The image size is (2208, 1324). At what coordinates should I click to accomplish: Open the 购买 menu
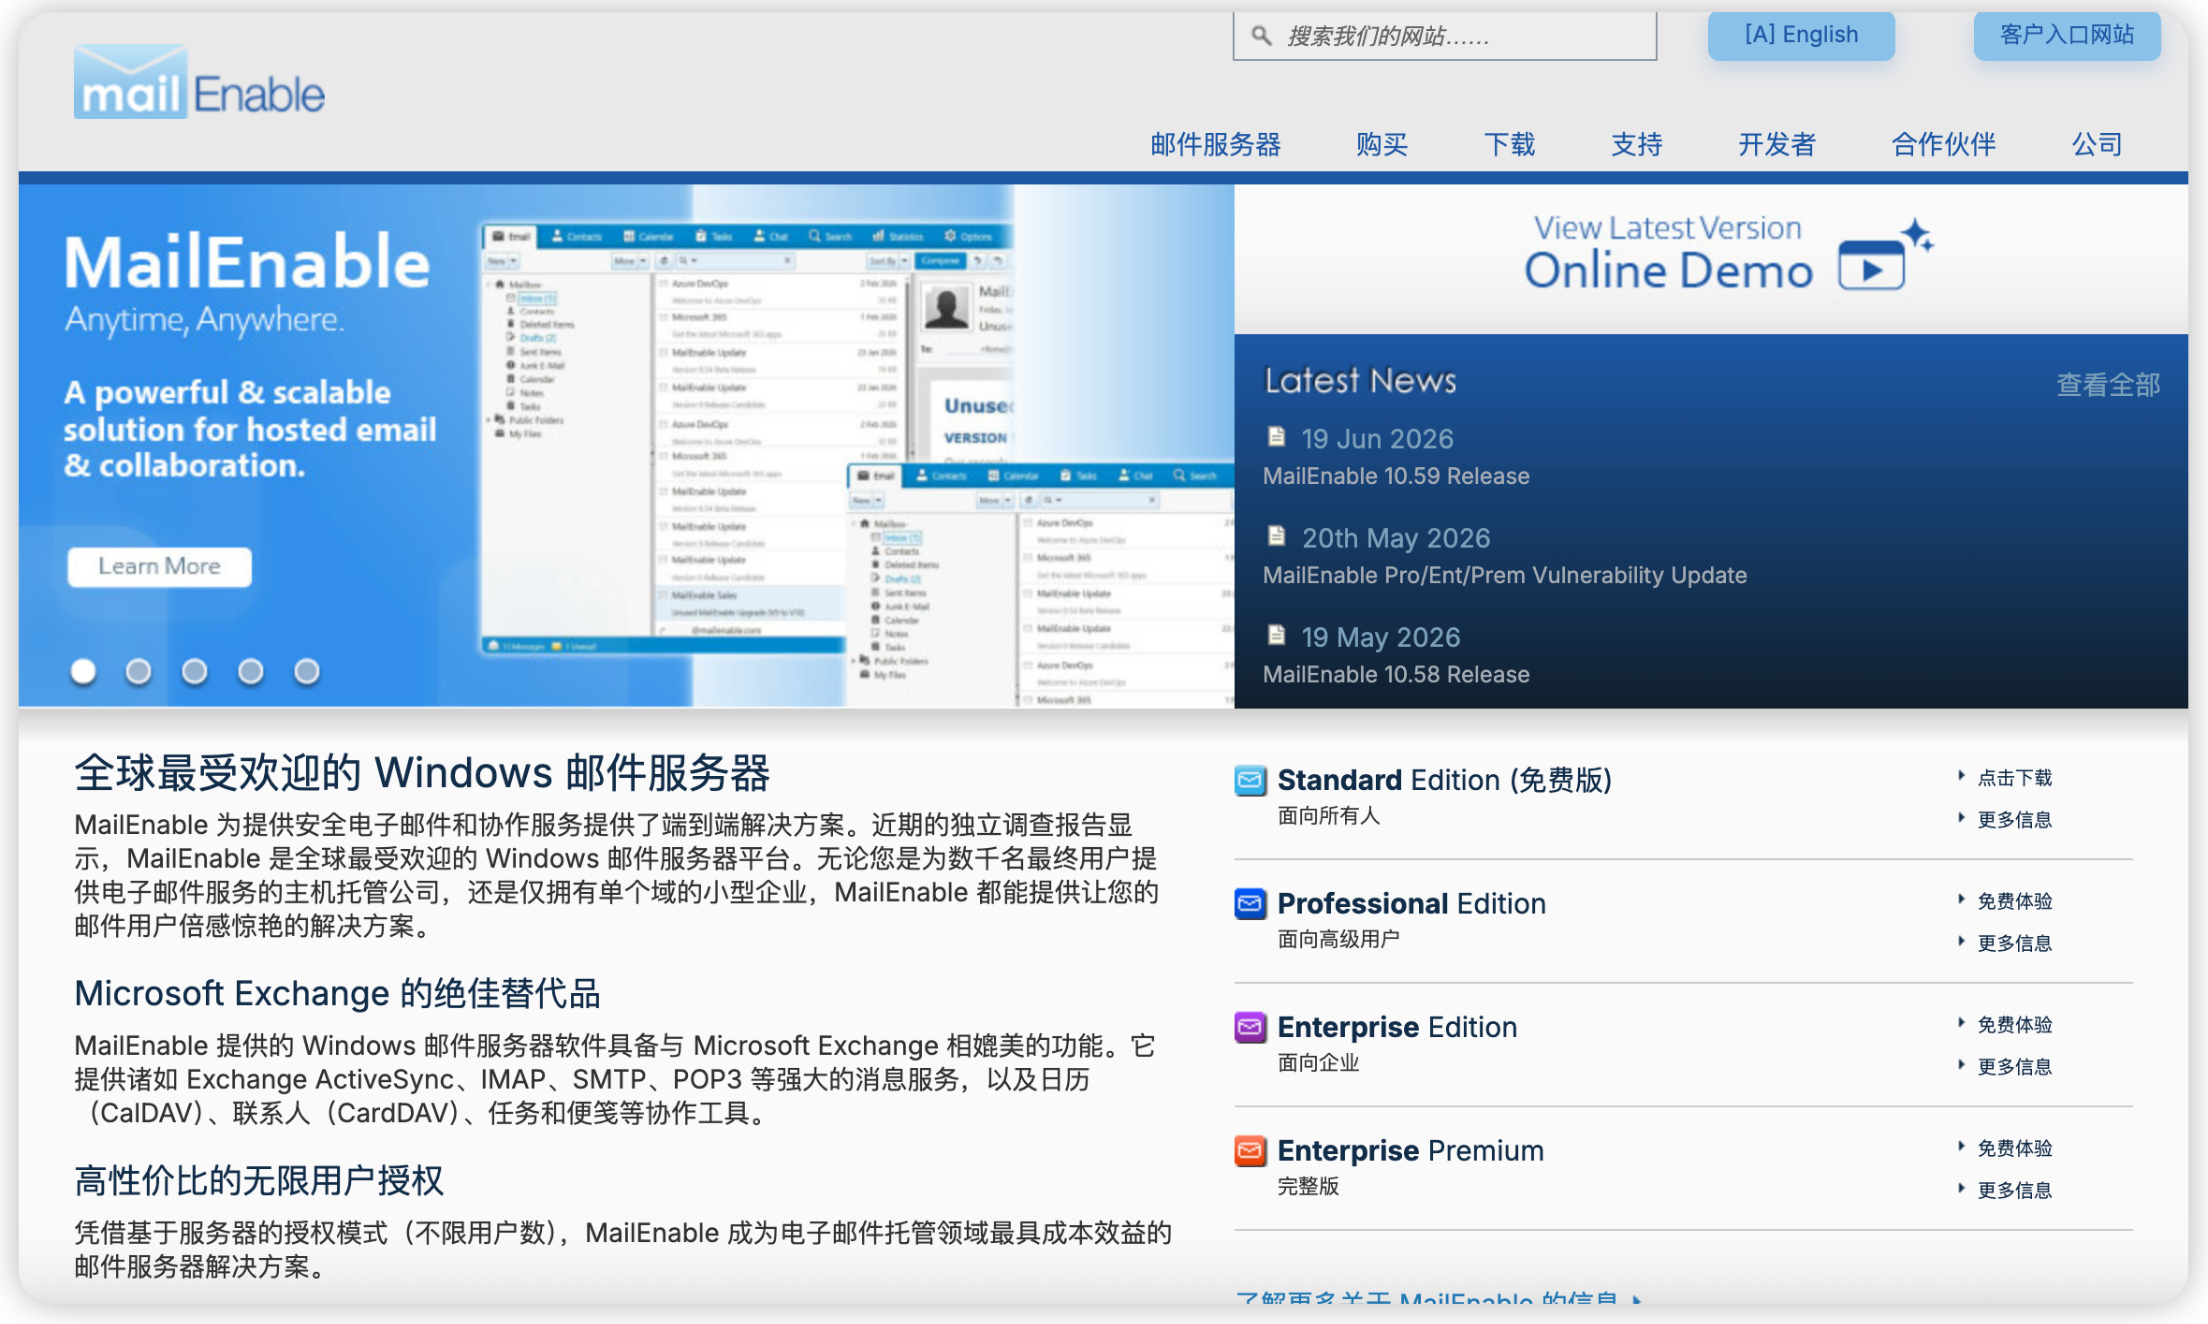click(x=1382, y=145)
